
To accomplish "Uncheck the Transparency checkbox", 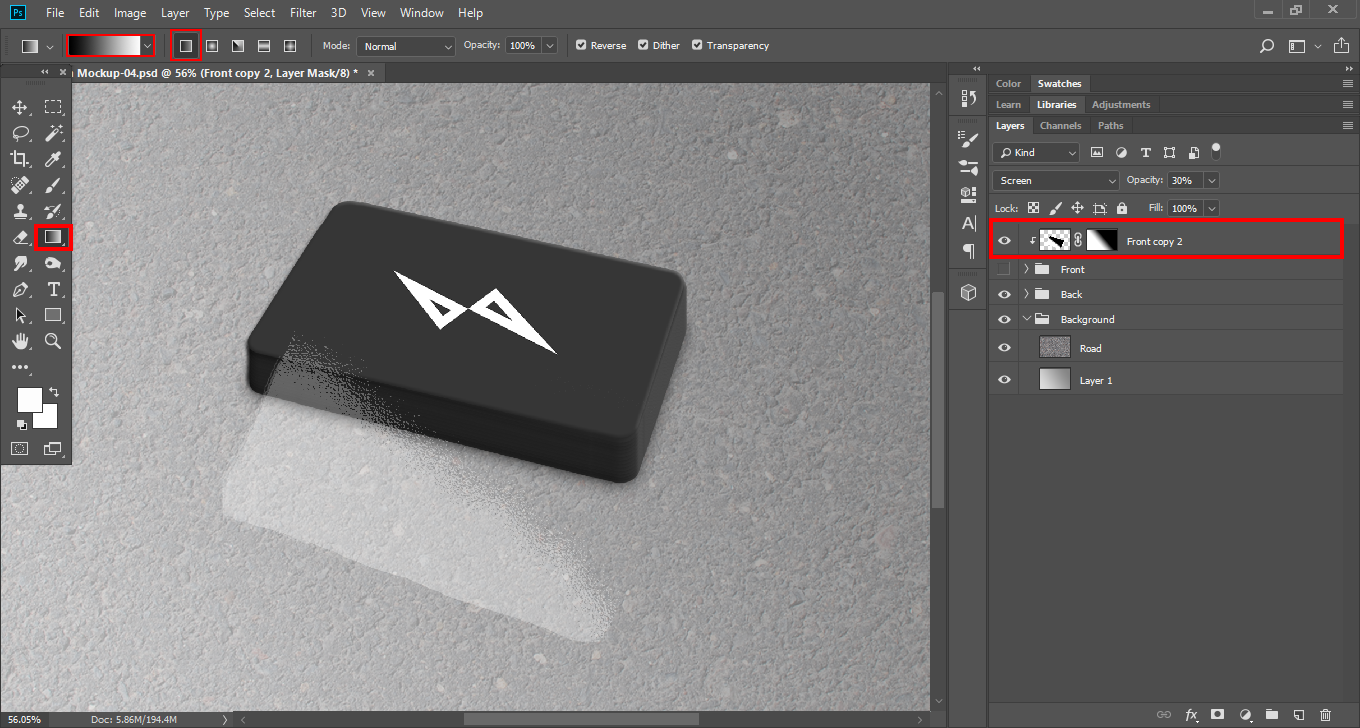I will [x=697, y=46].
